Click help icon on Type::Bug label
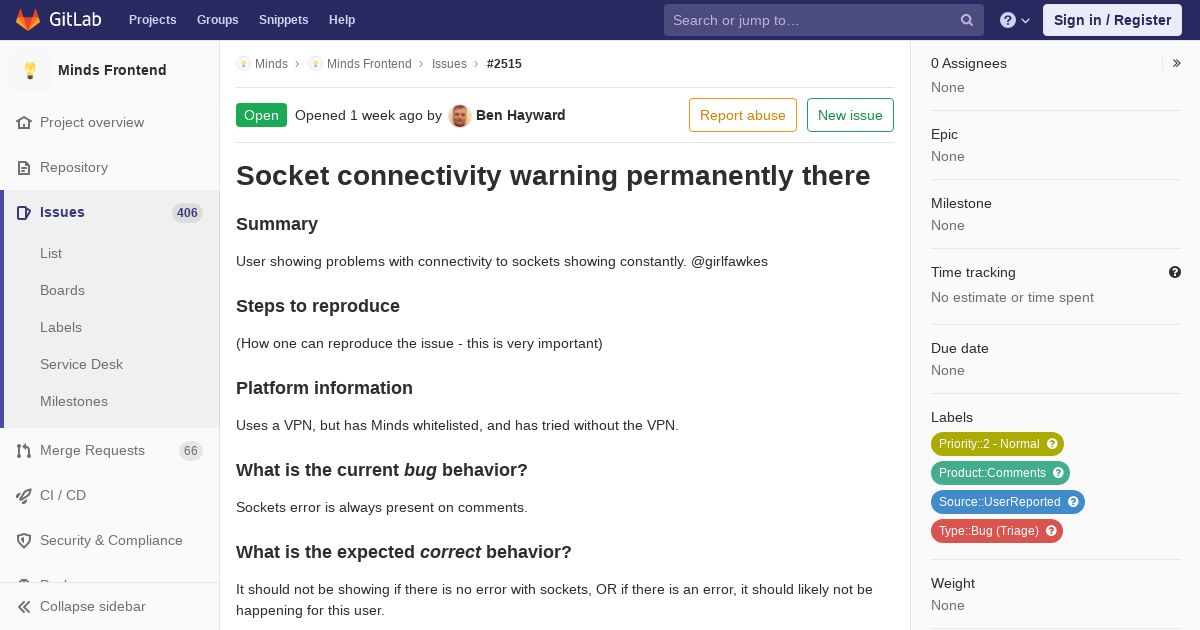Viewport: 1200px width, 630px height. click(x=1051, y=531)
